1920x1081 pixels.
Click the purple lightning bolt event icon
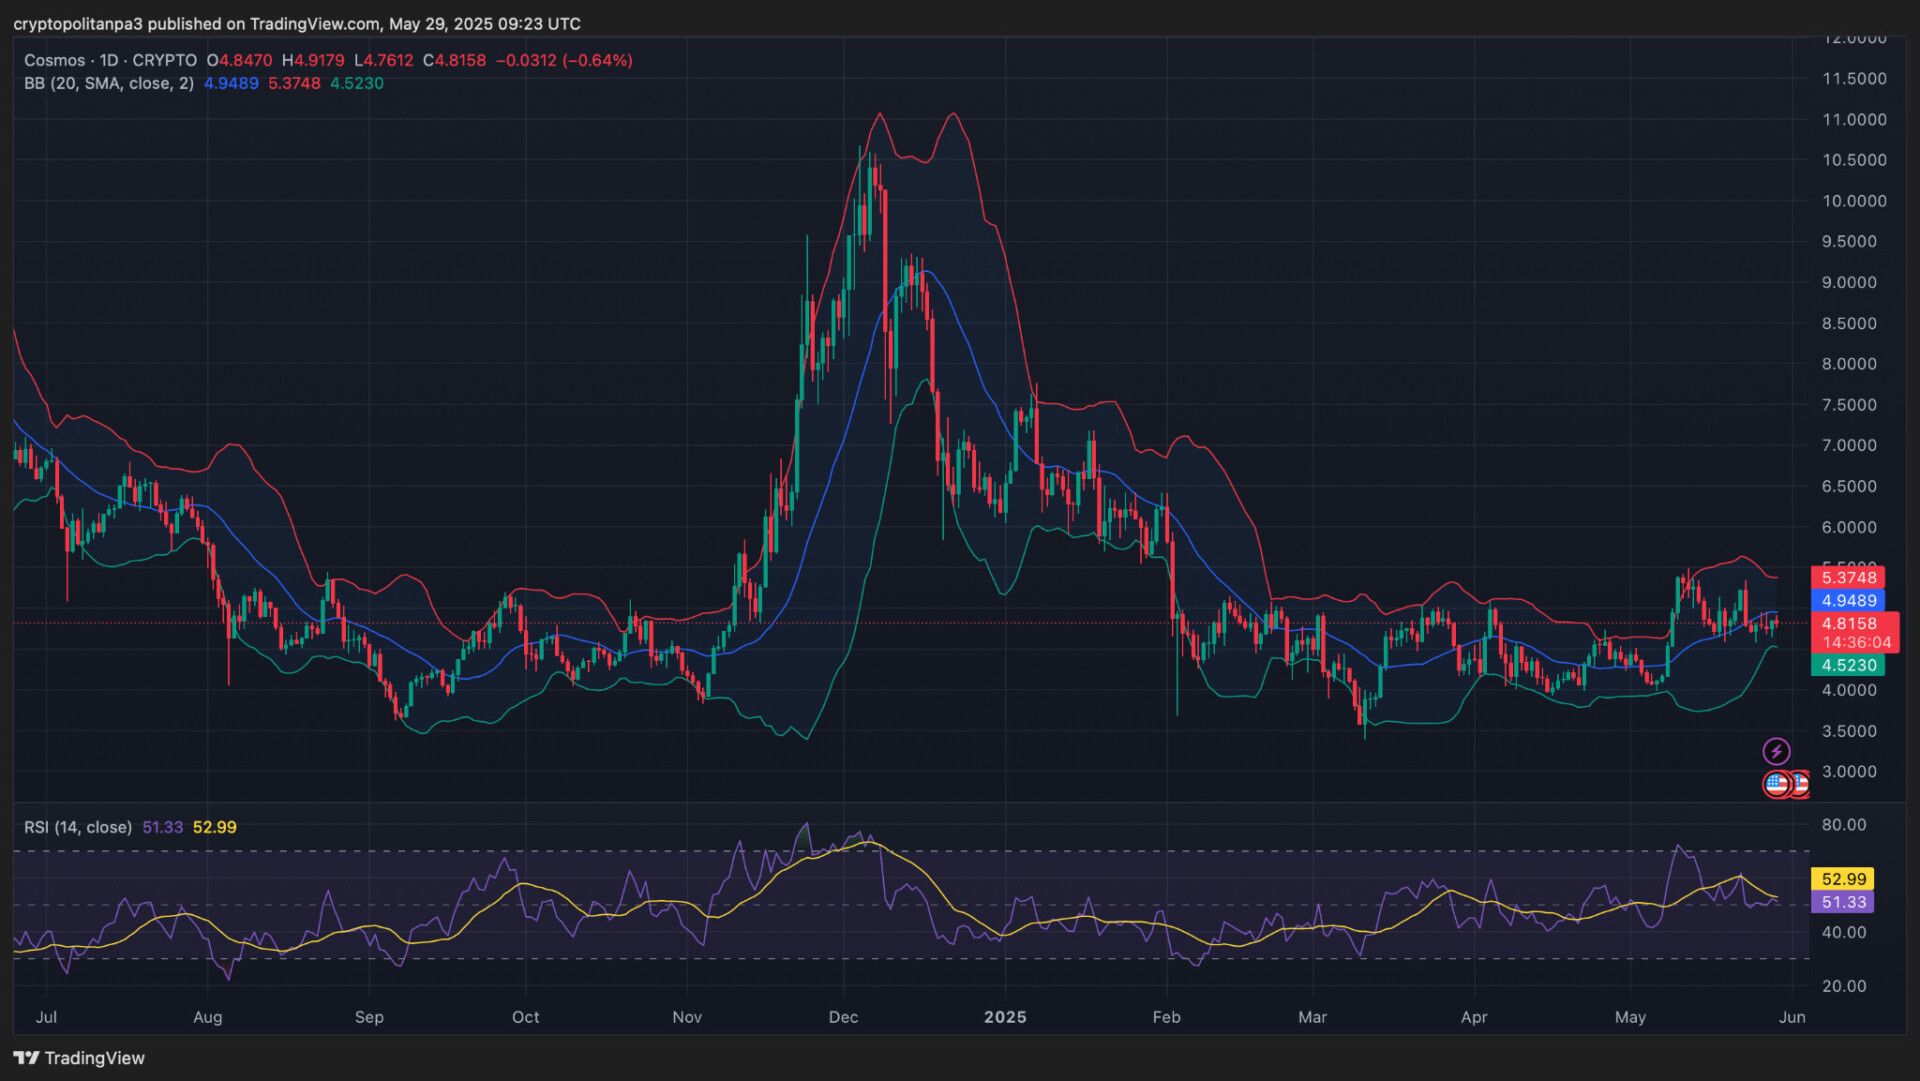[1776, 751]
